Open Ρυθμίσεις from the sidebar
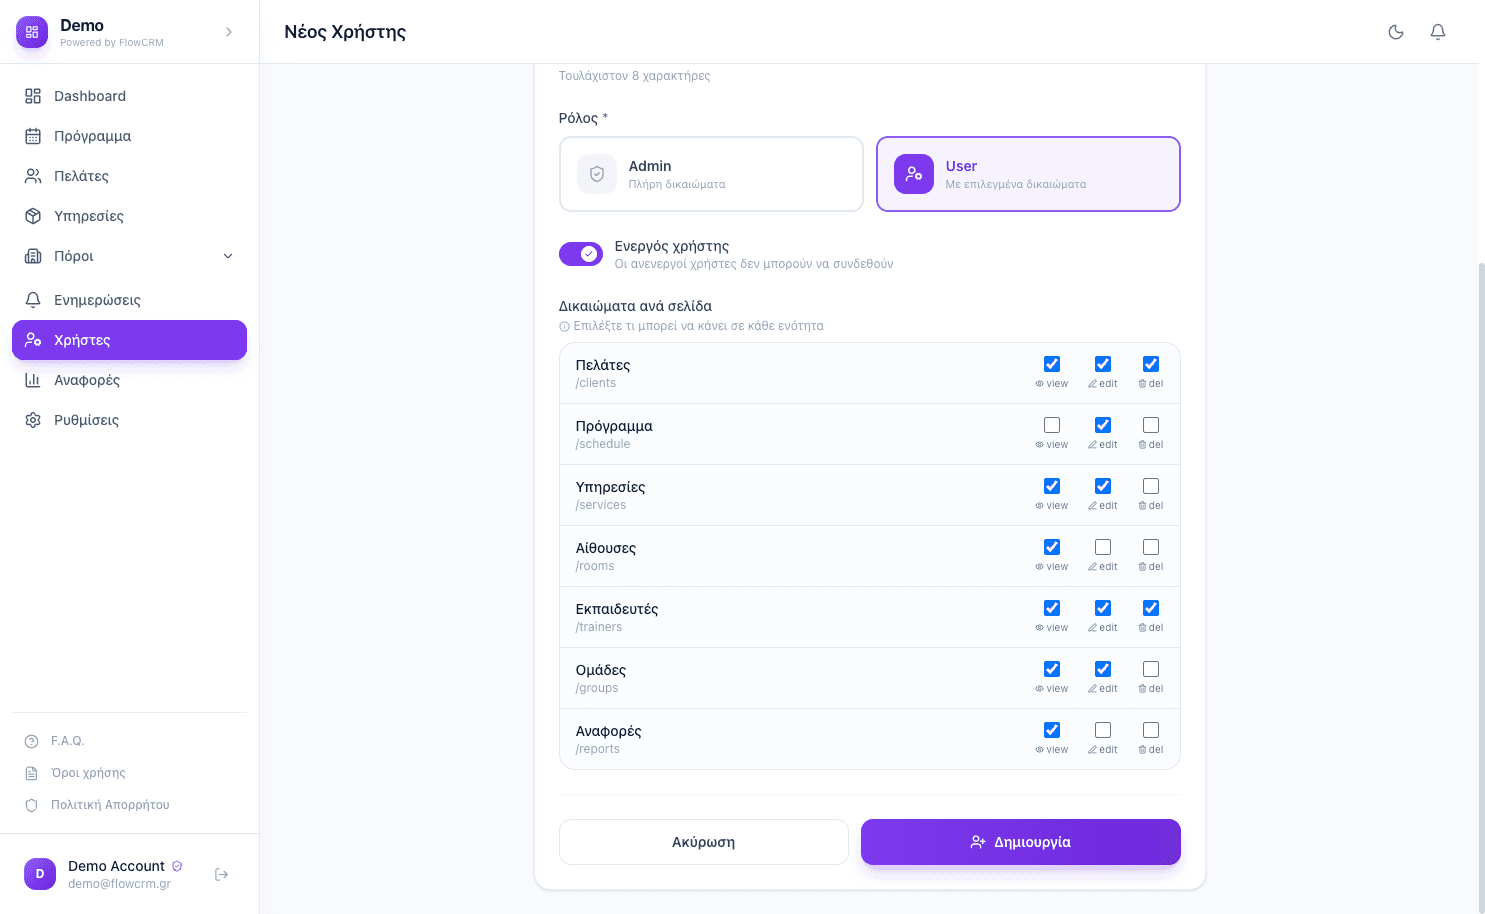Viewport: 1485px width, 914px height. click(x=129, y=420)
